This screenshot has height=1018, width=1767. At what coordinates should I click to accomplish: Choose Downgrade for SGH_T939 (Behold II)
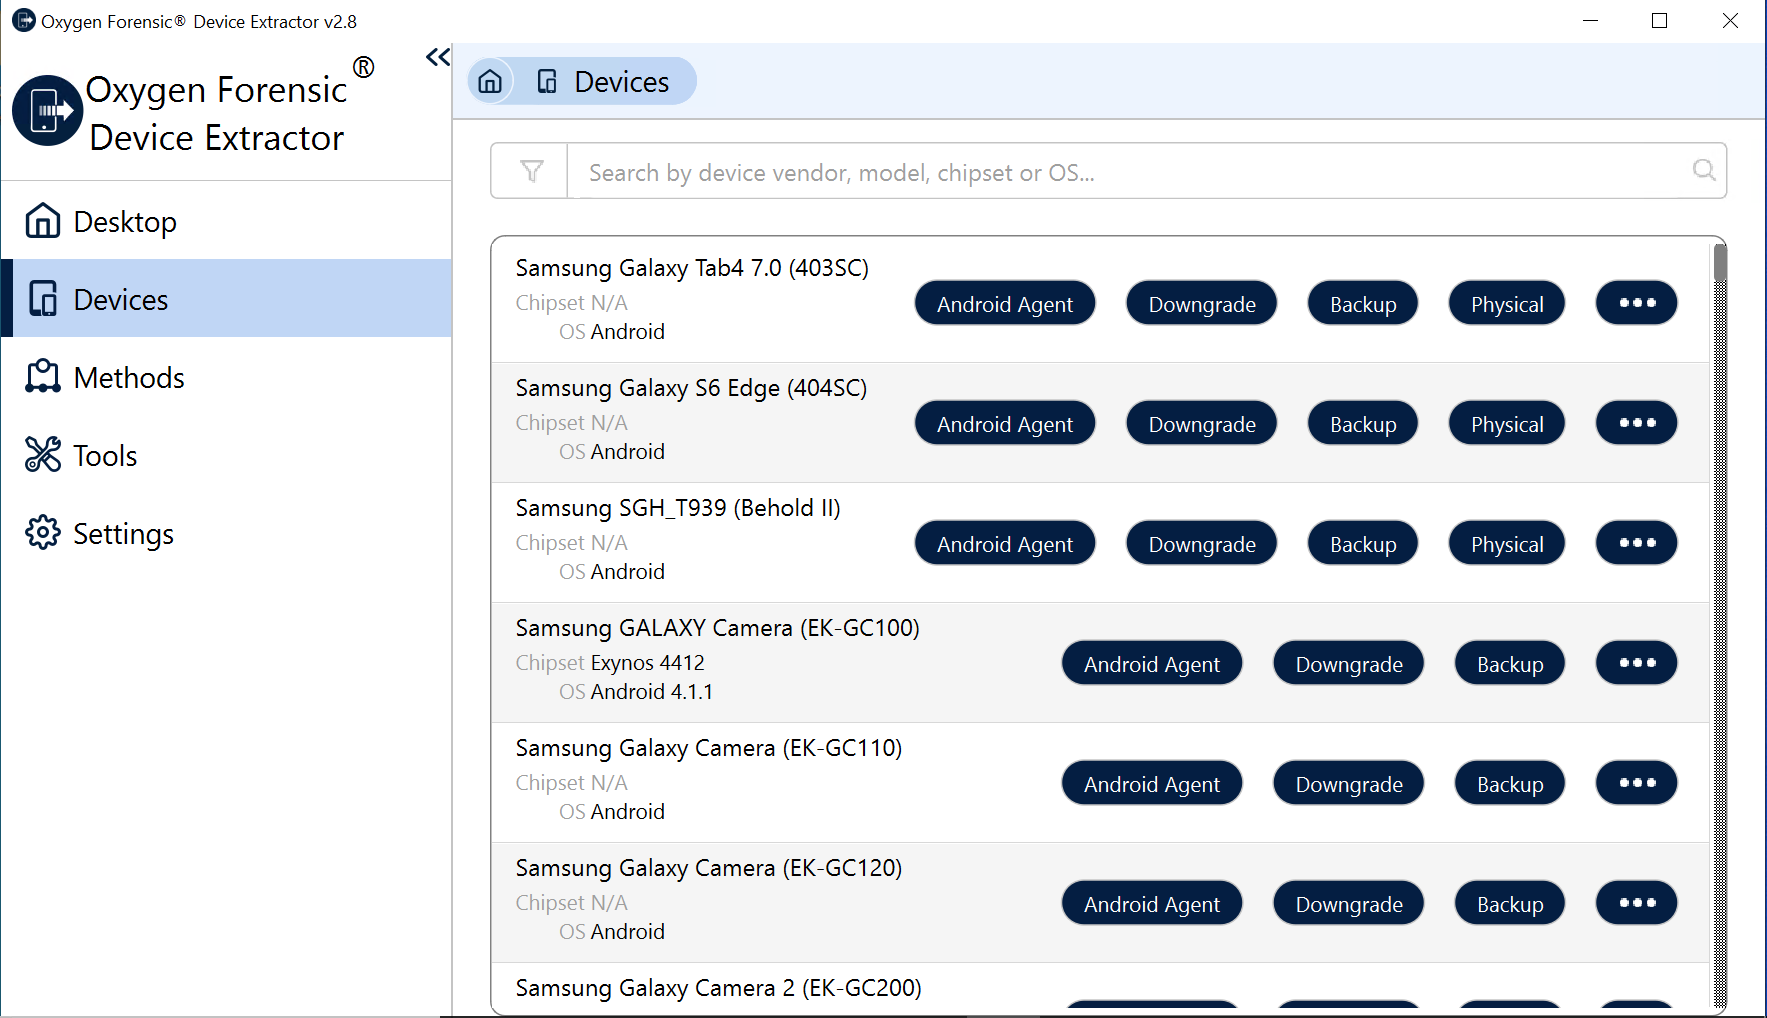tap(1202, 543)
